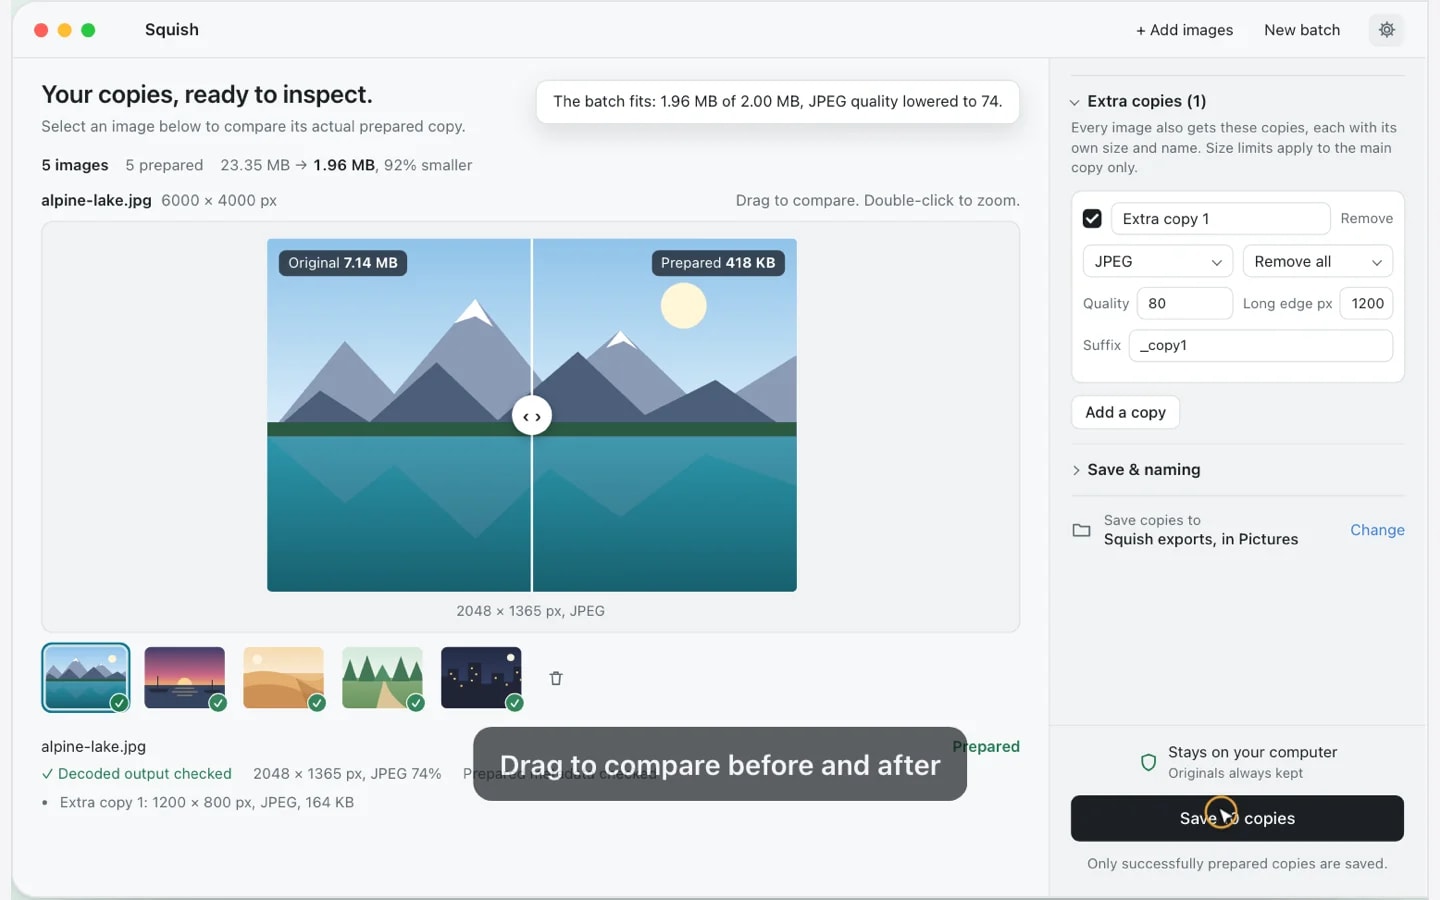Click the trash icon beside thumbnails
Screen dimensions: 1440x900
pyautogui.click(x=556, y=678)
